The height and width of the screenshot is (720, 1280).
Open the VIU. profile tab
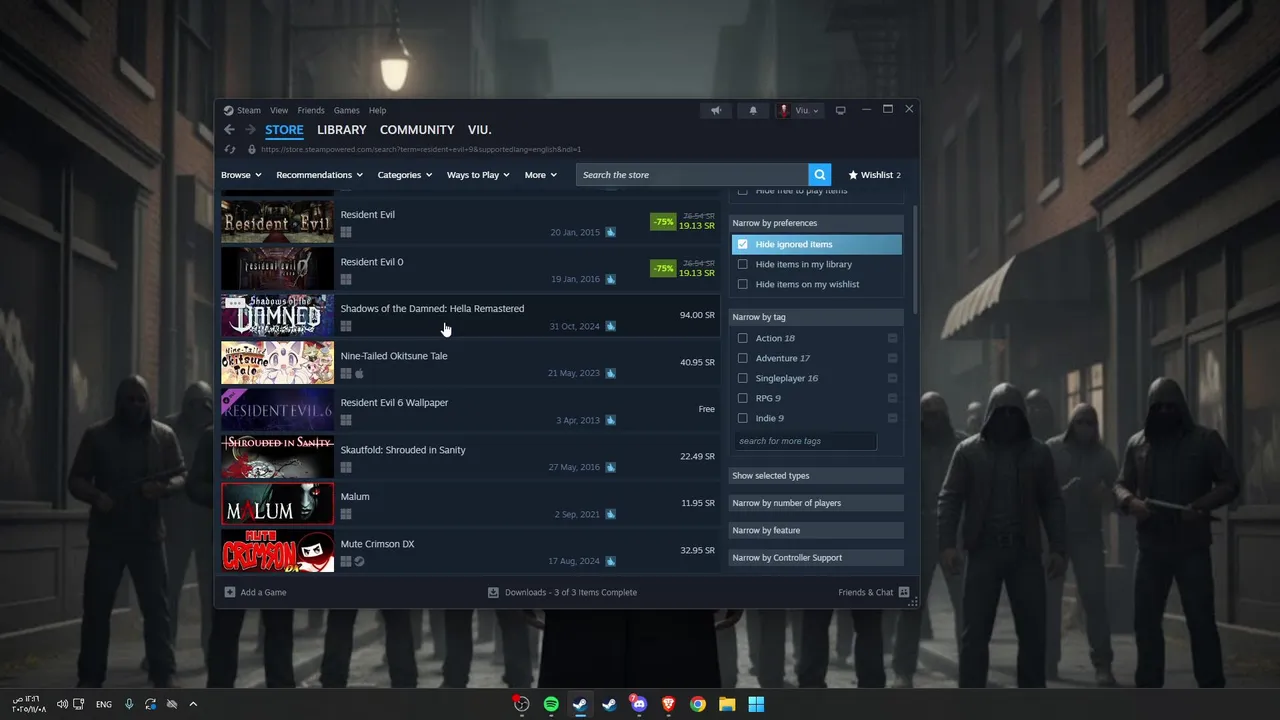(x=480, y=130)
